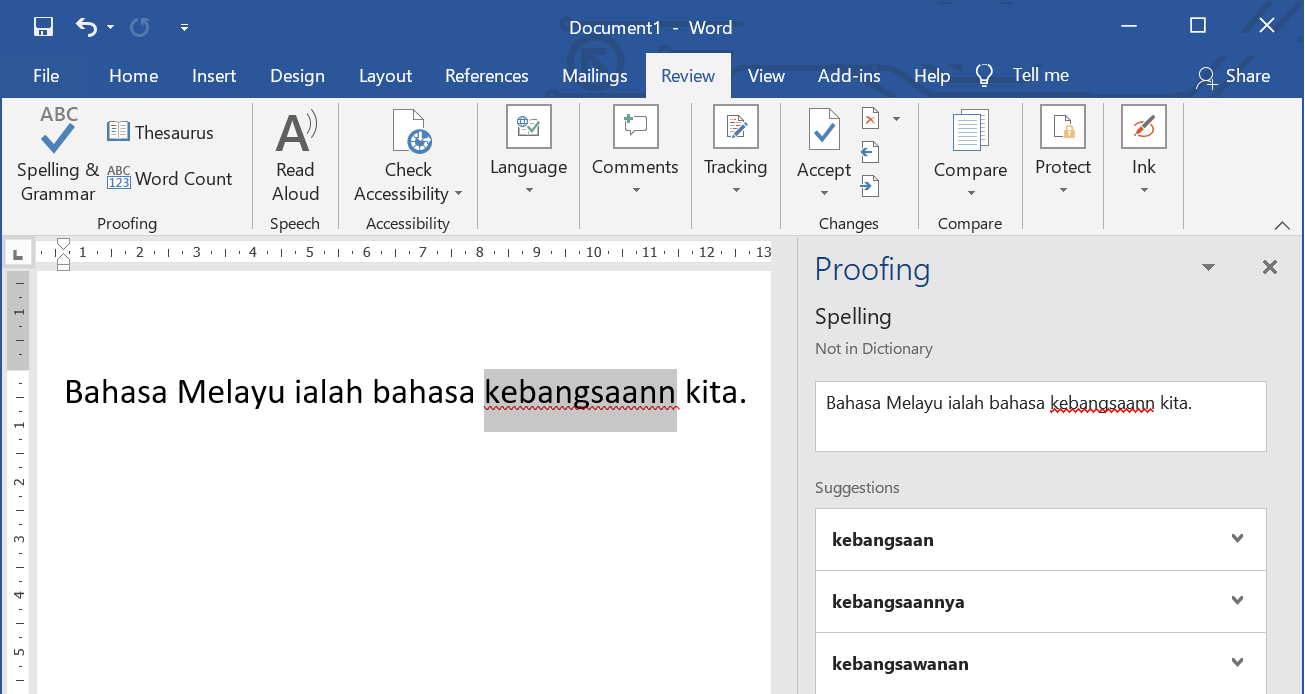Click the Accept changes icon
The image size is (1305, 694).
coord(824,130)
